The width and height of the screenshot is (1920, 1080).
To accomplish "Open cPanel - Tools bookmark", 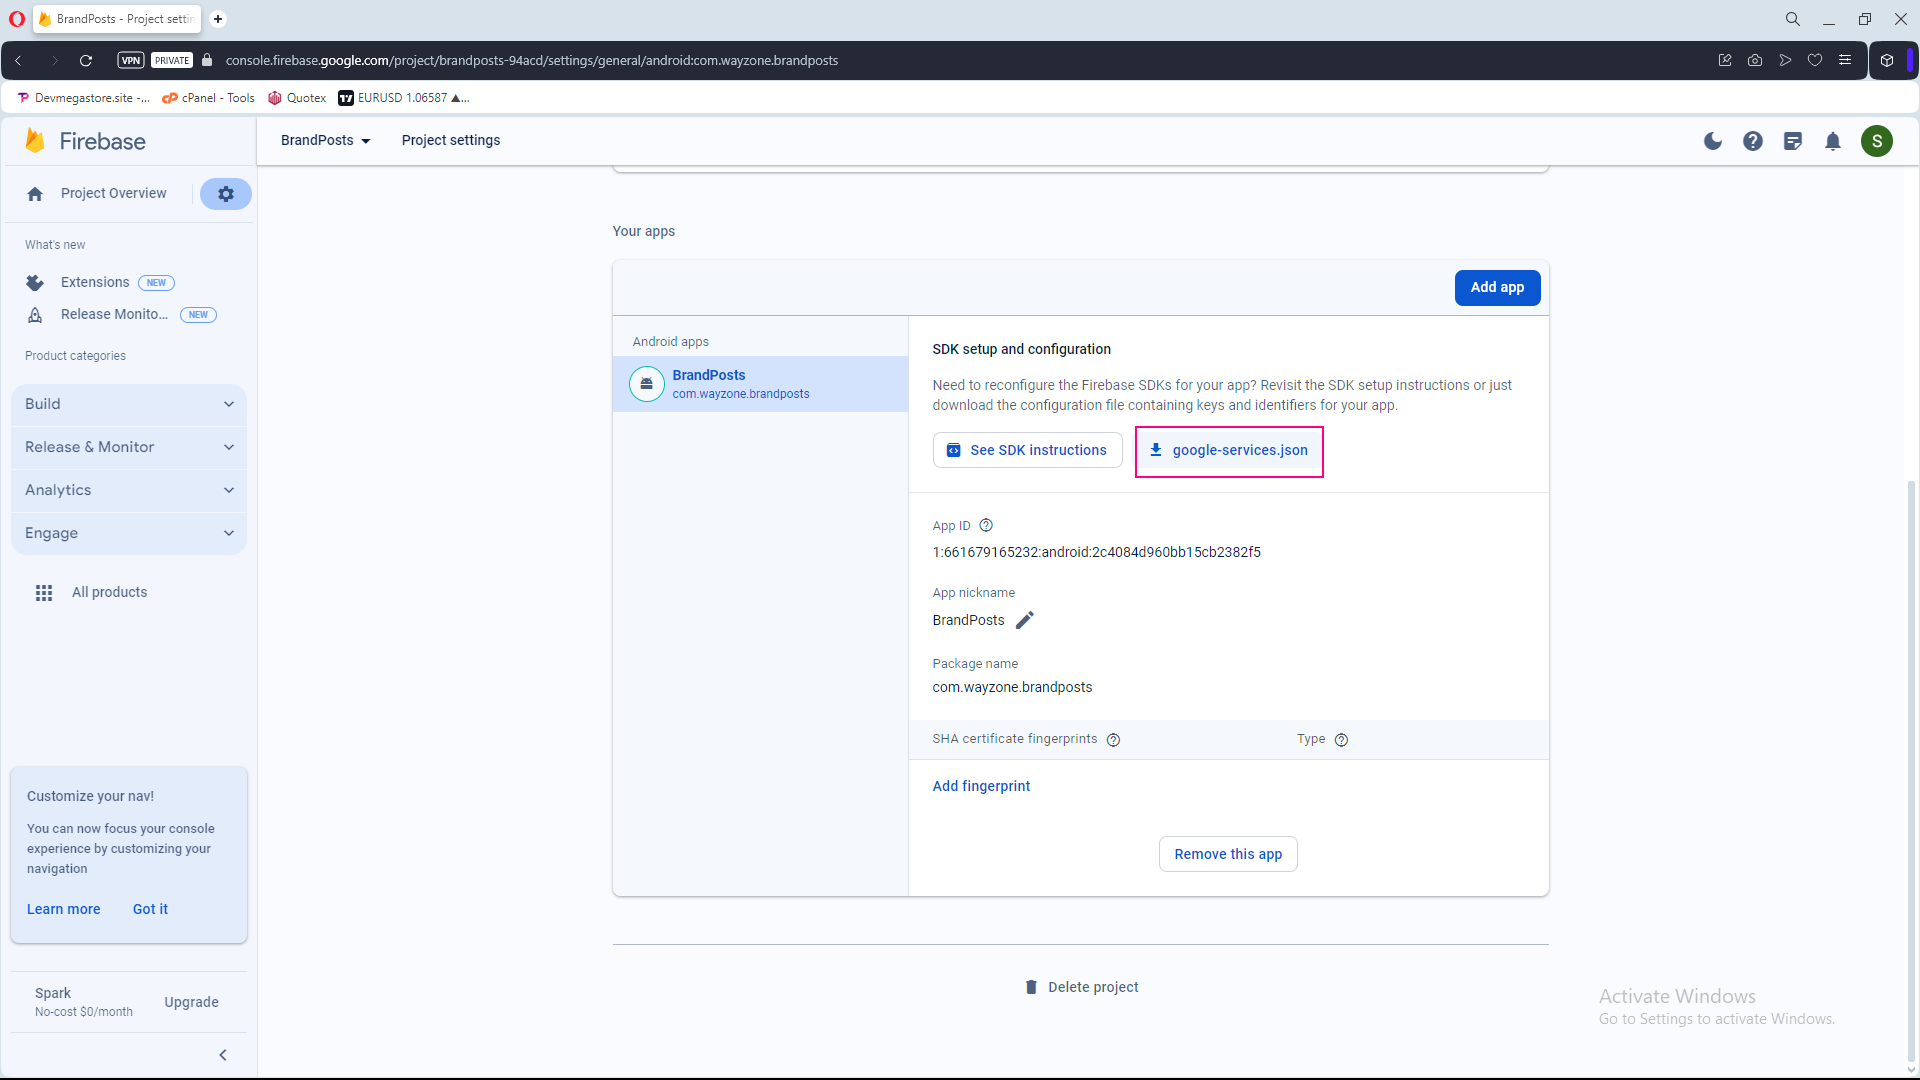I will coord(208,98).
